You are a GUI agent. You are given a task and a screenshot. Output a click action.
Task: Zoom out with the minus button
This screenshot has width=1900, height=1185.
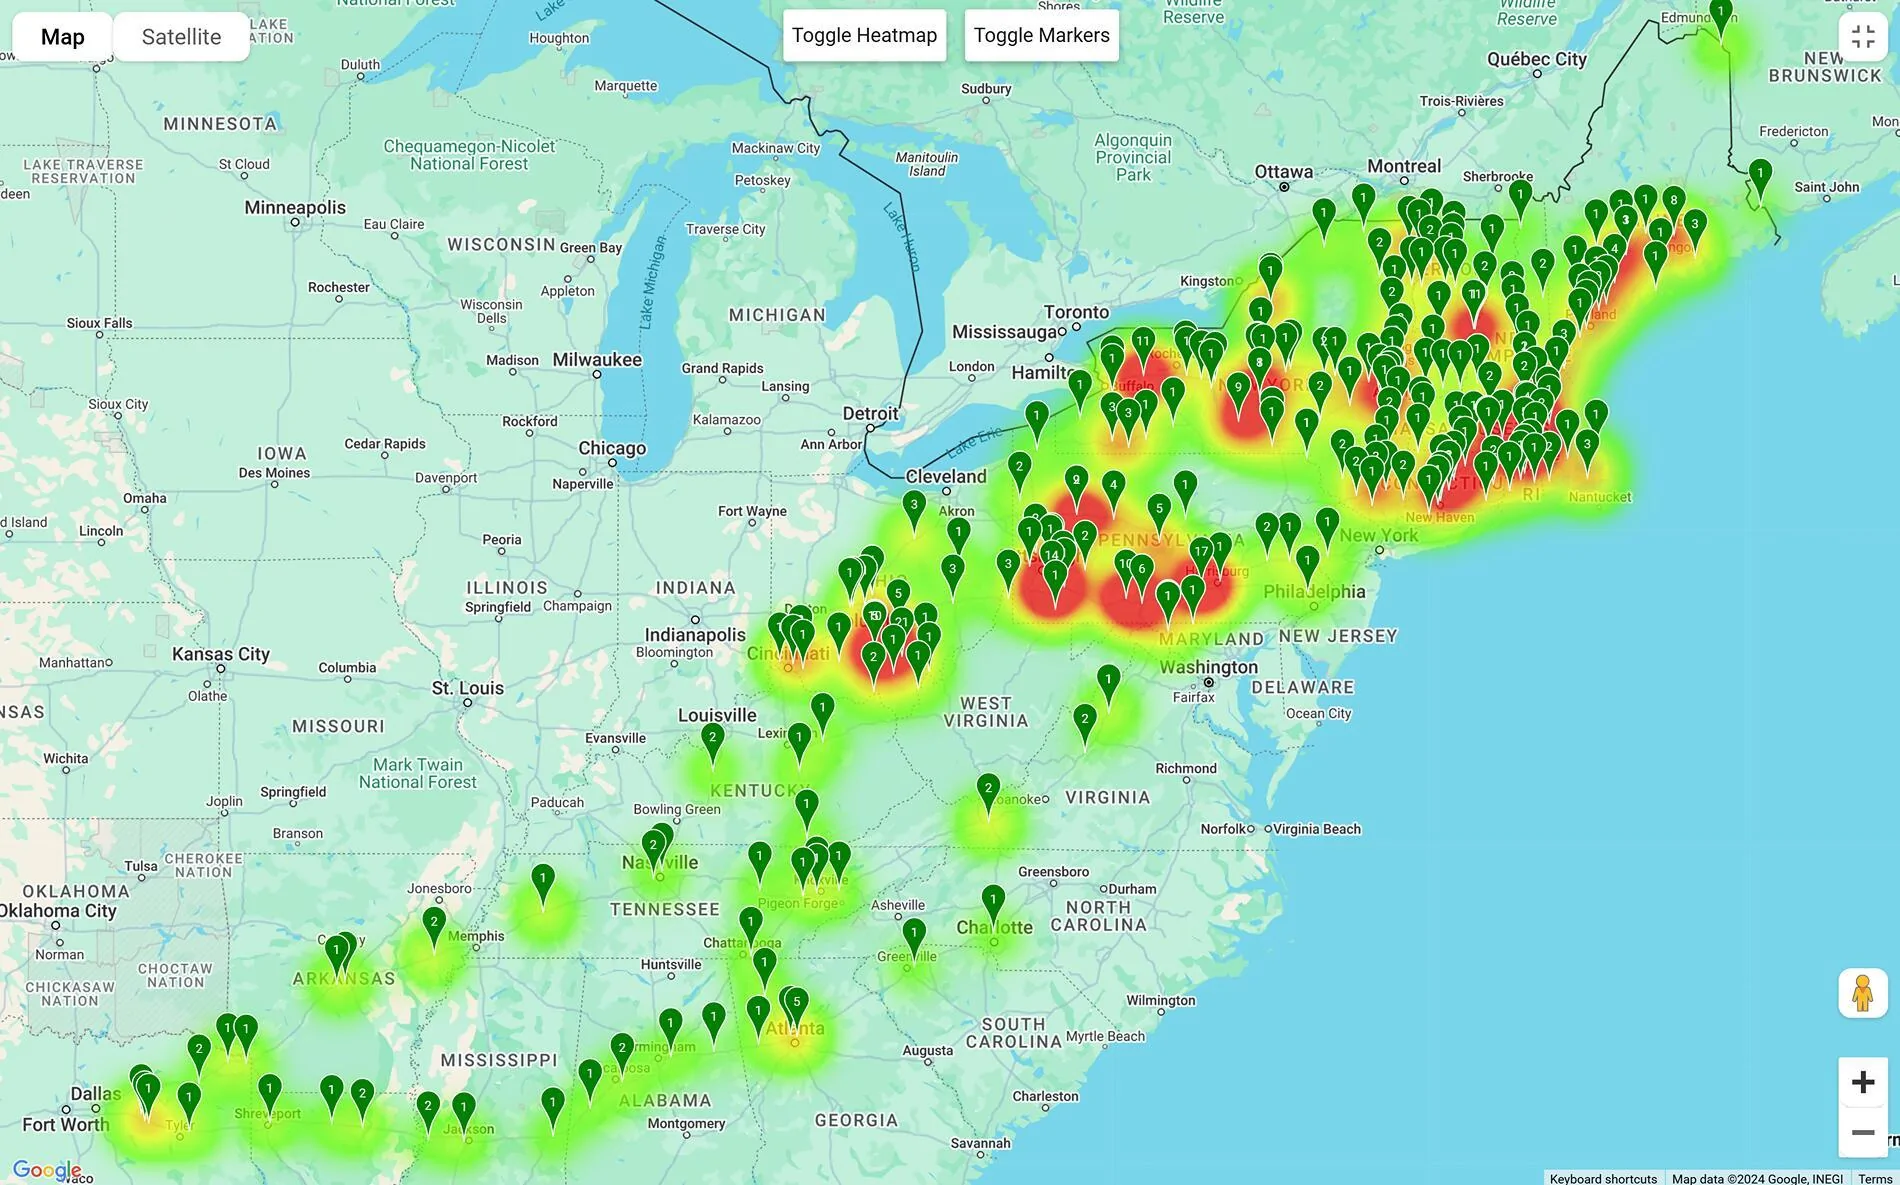pyautogui.click(x=1862, y=1133)
